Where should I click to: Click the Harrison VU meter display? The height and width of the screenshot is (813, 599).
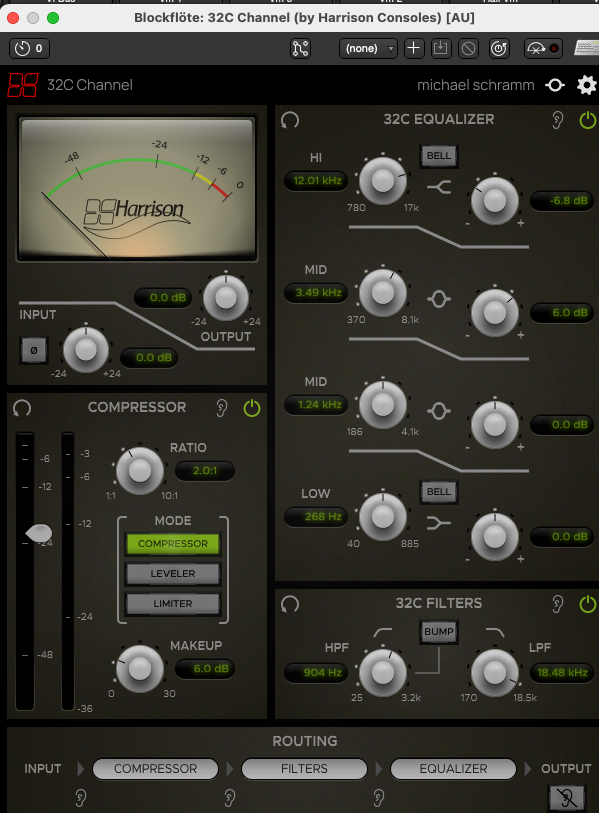137,189
